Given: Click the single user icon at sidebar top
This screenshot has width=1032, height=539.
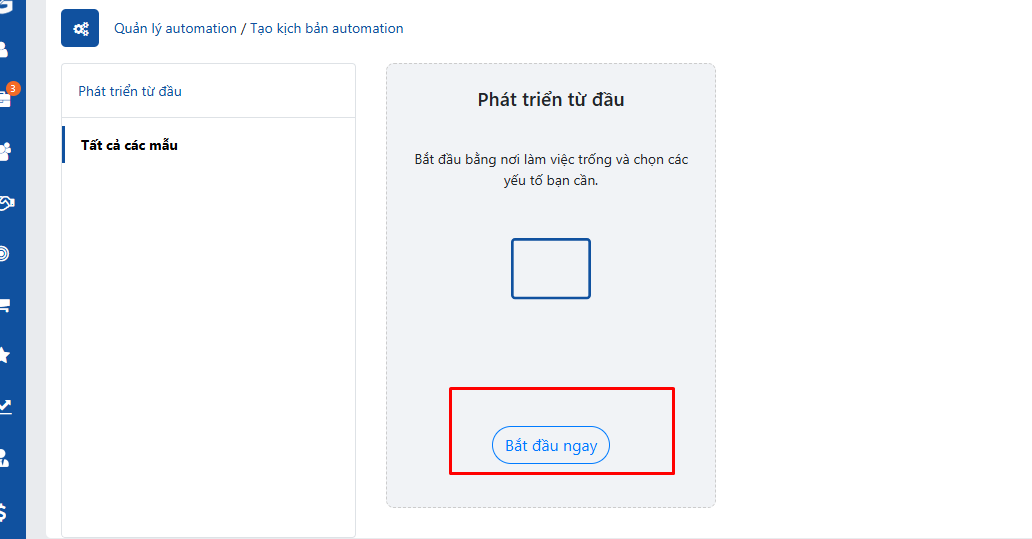Looking at the screenshot, I should [x=4, y=49].
